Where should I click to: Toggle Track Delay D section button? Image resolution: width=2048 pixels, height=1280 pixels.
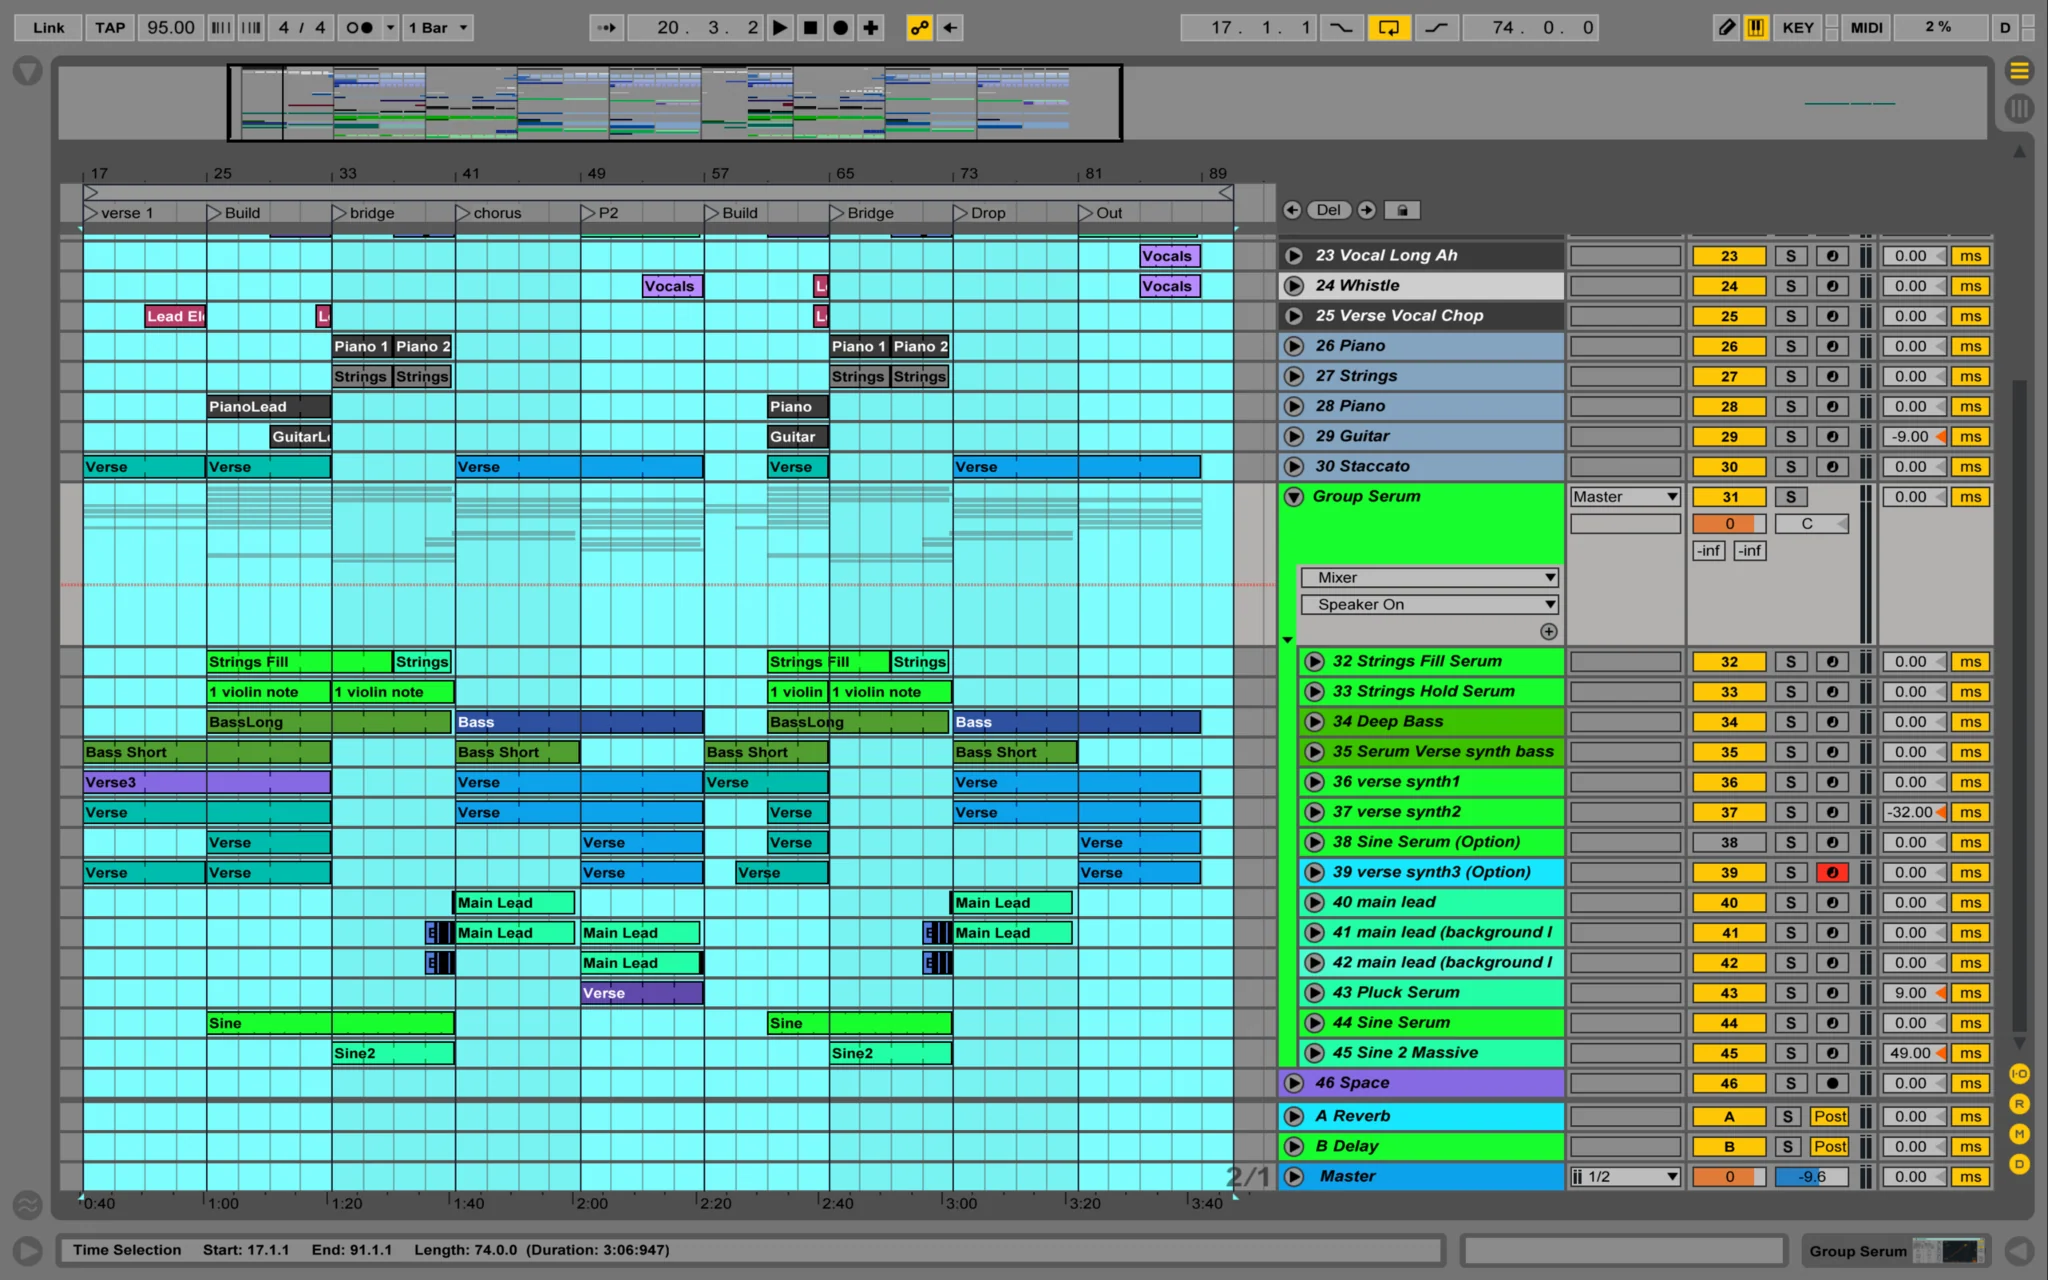[x=2019, y=1164]
